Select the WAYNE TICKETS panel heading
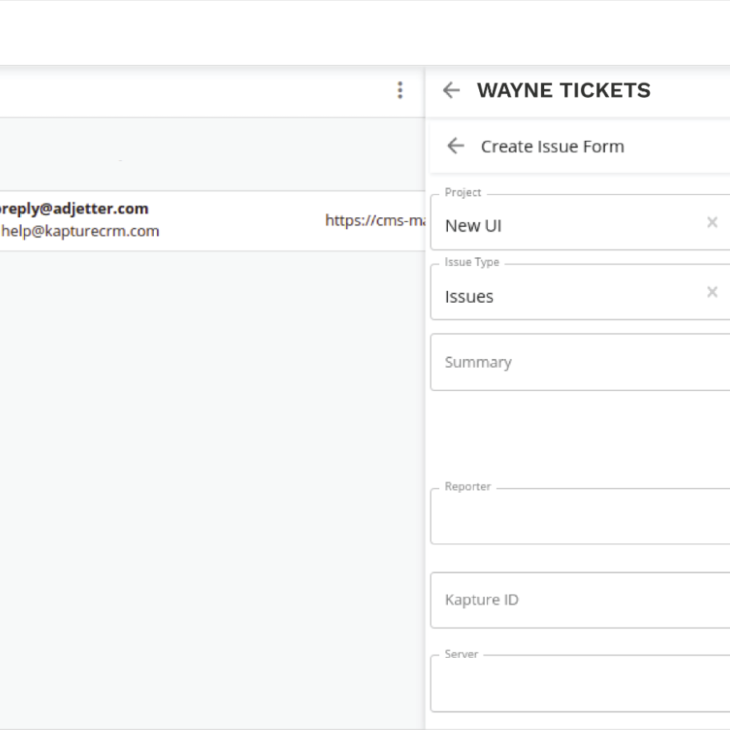The image size is (730, 730). point(564,90)
